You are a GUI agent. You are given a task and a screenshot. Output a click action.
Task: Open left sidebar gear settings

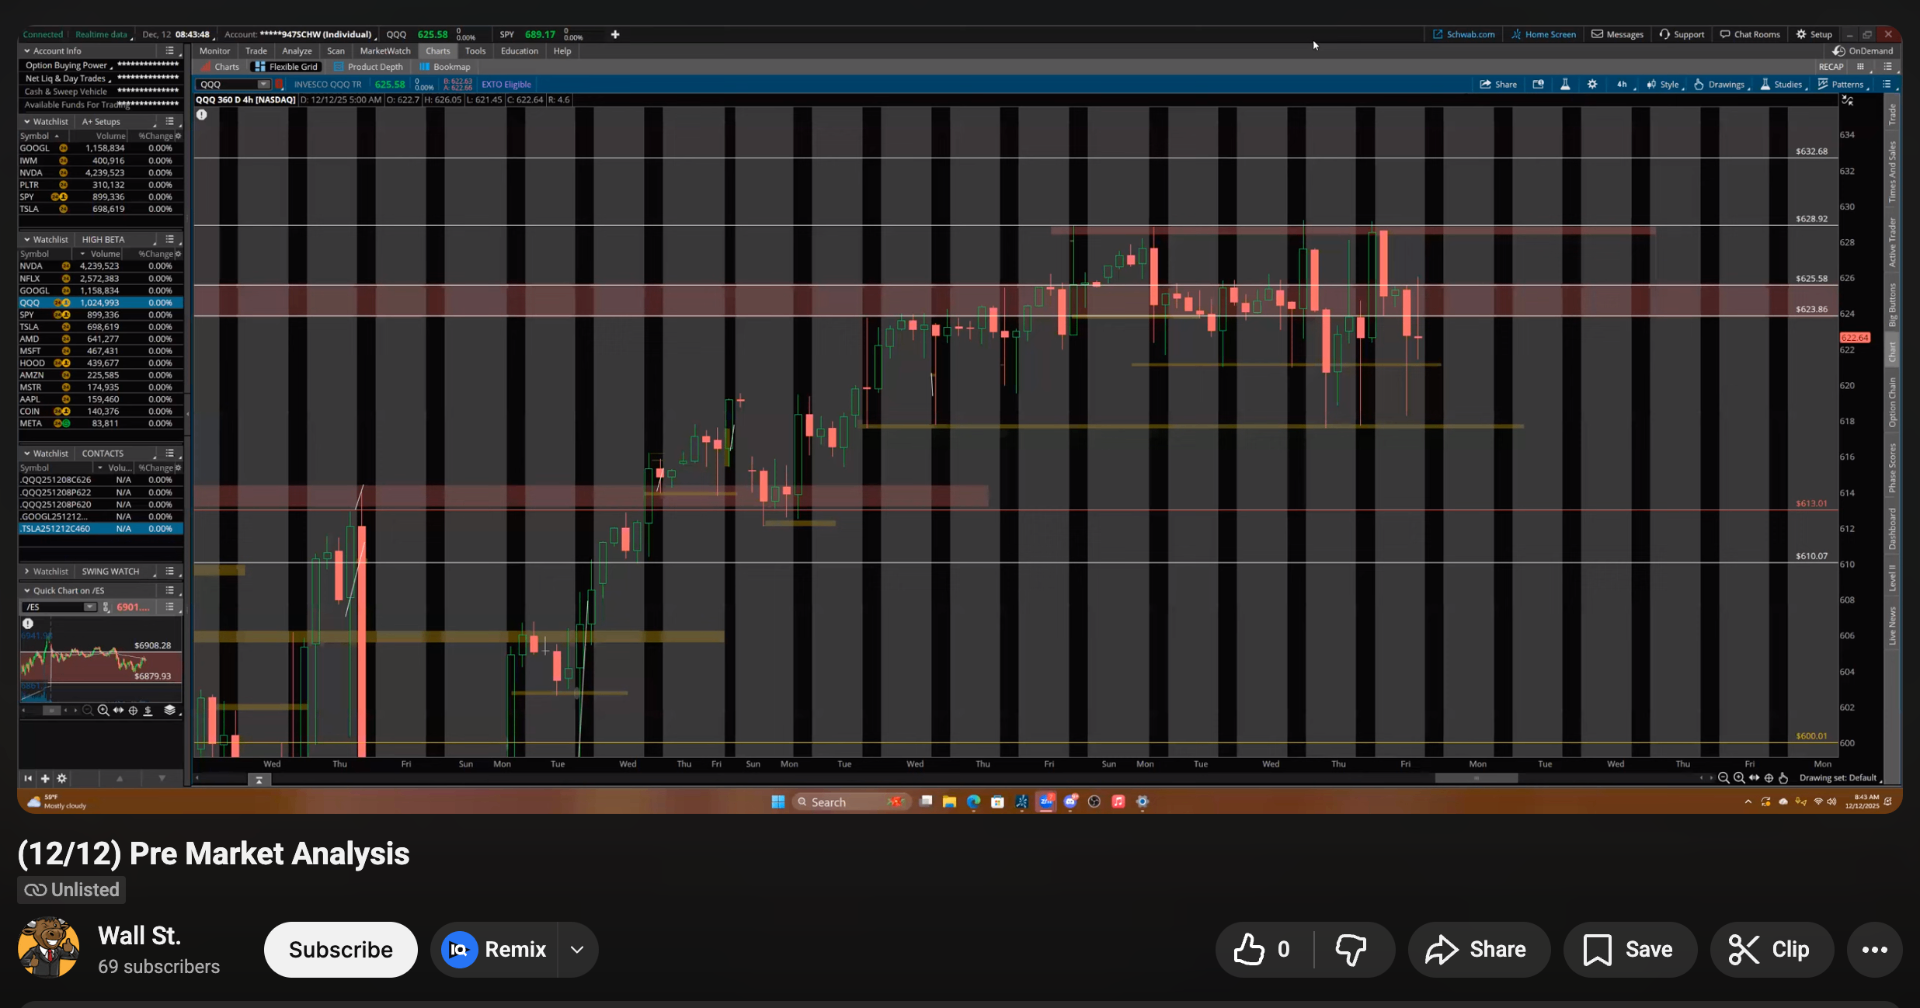pyautogui.click(x=62, y=778)
